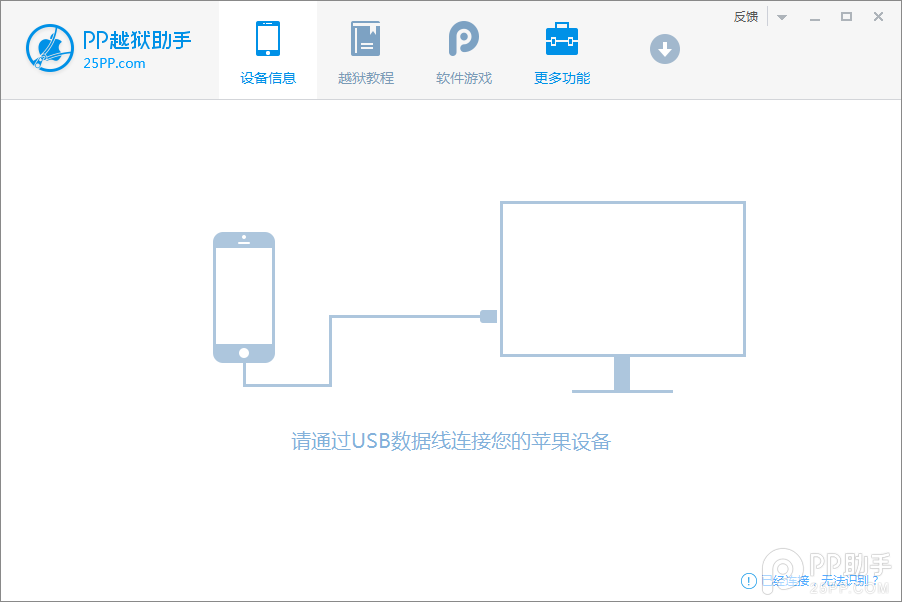Open the 更多功能 toolbox icon
Screen dimensions: 902x602
[x=561, y=38]
